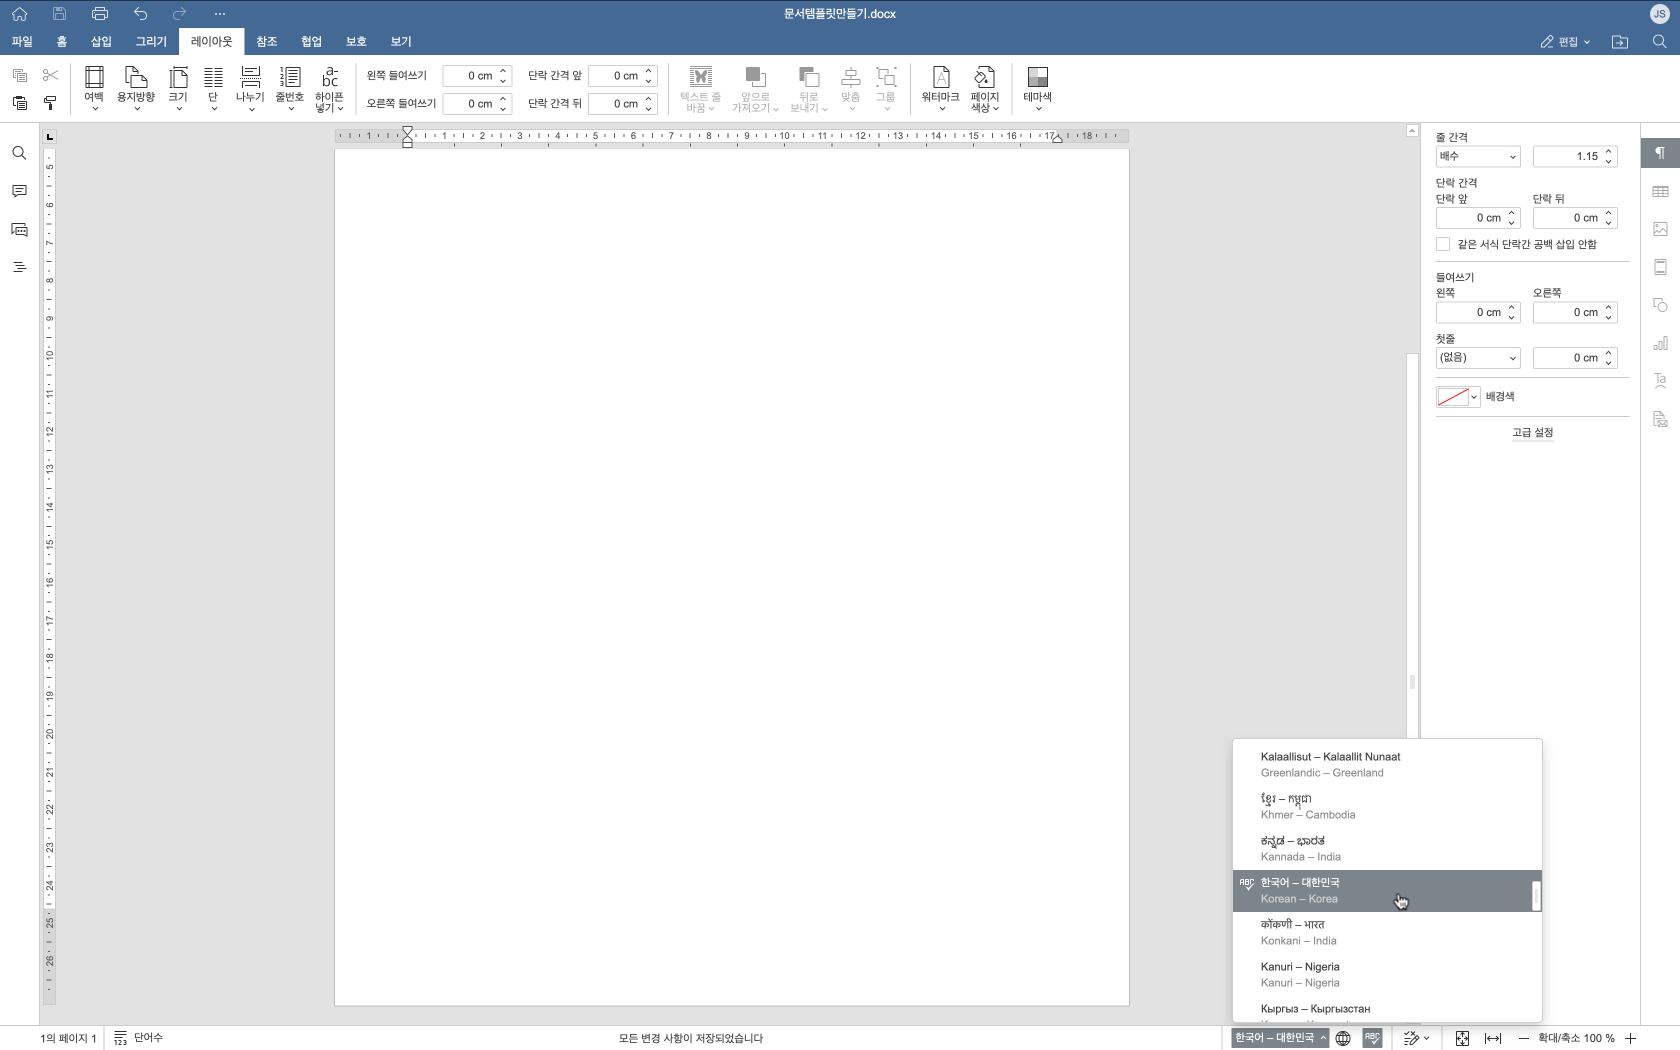Click the print icon in title bar

tap(99, 14)
